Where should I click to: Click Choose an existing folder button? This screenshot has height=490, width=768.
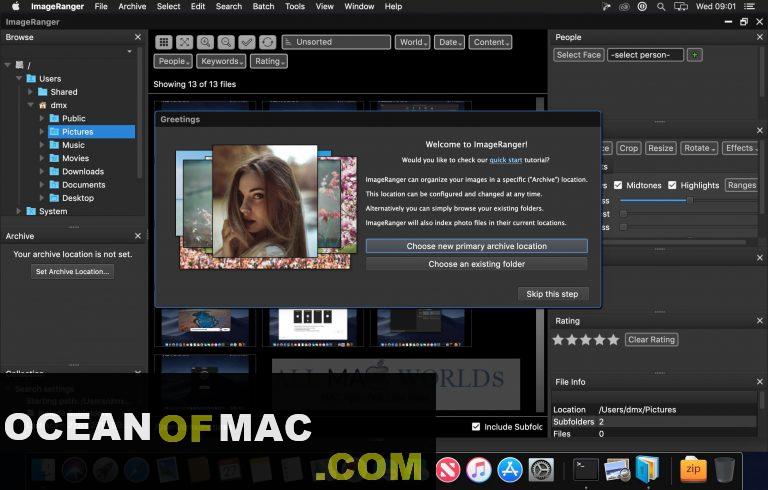477,264
